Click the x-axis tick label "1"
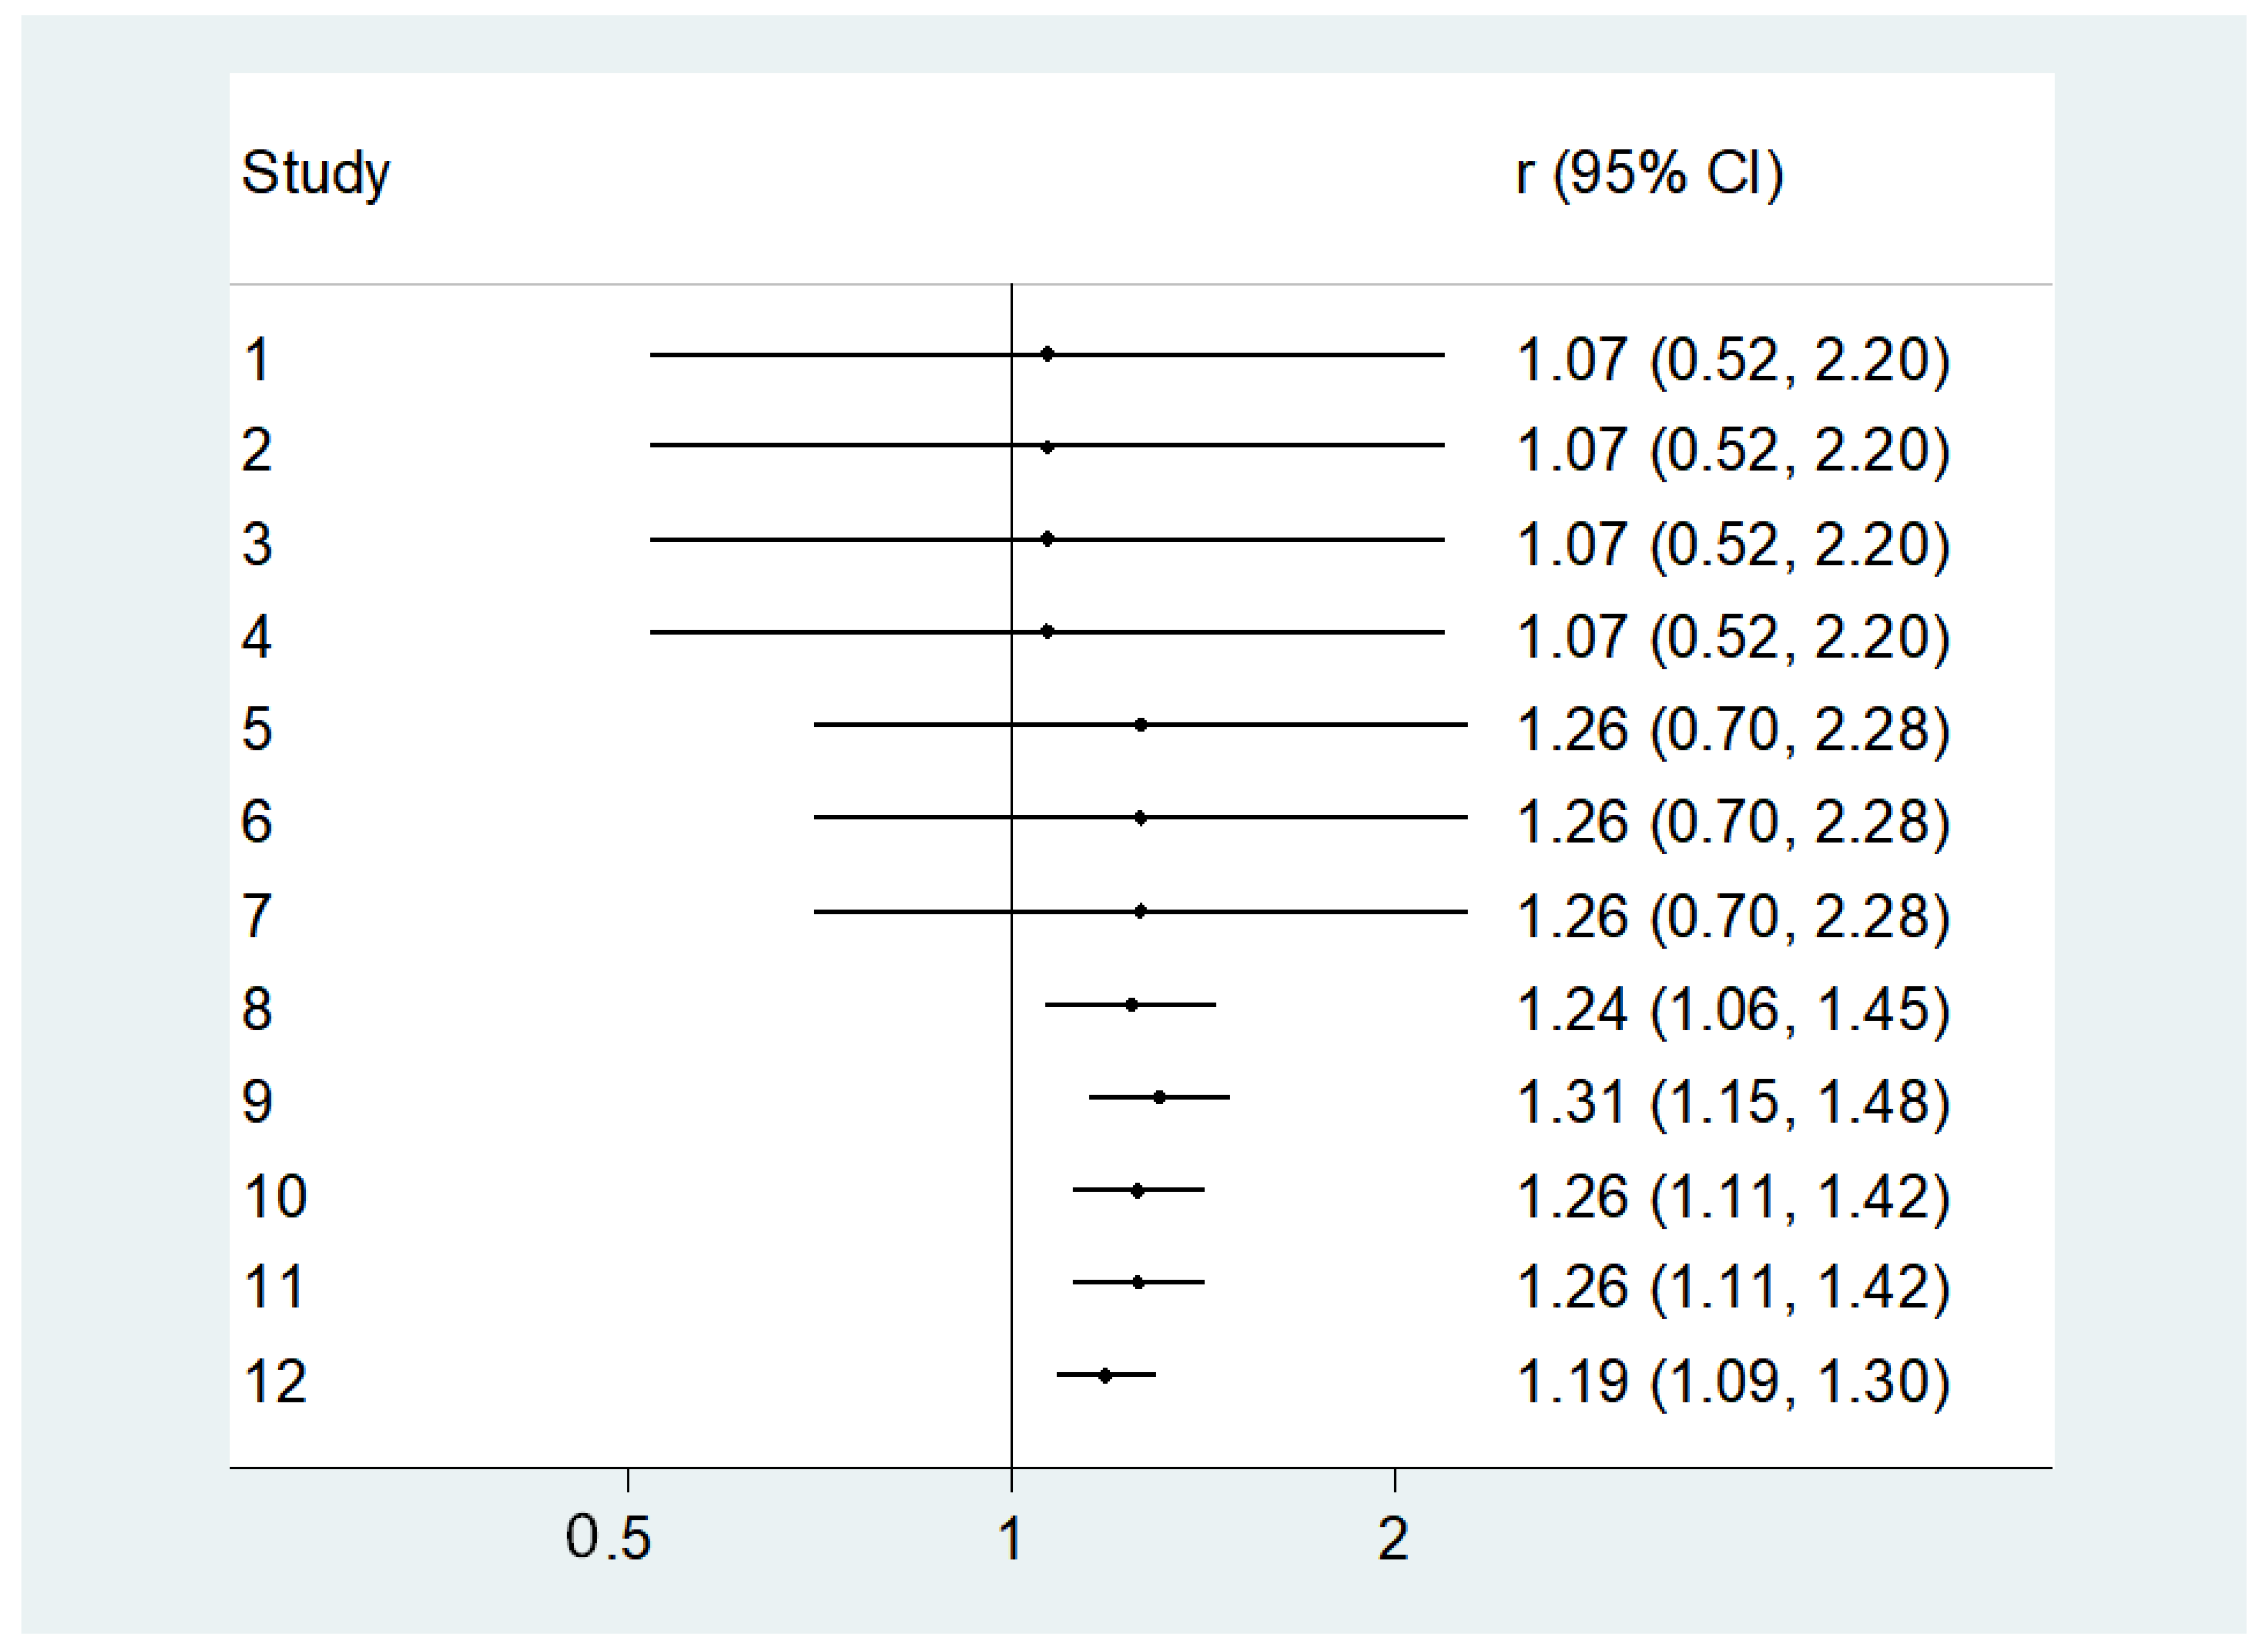This screenshot has height=1651, width=2268. [x=1010, y=1538]
